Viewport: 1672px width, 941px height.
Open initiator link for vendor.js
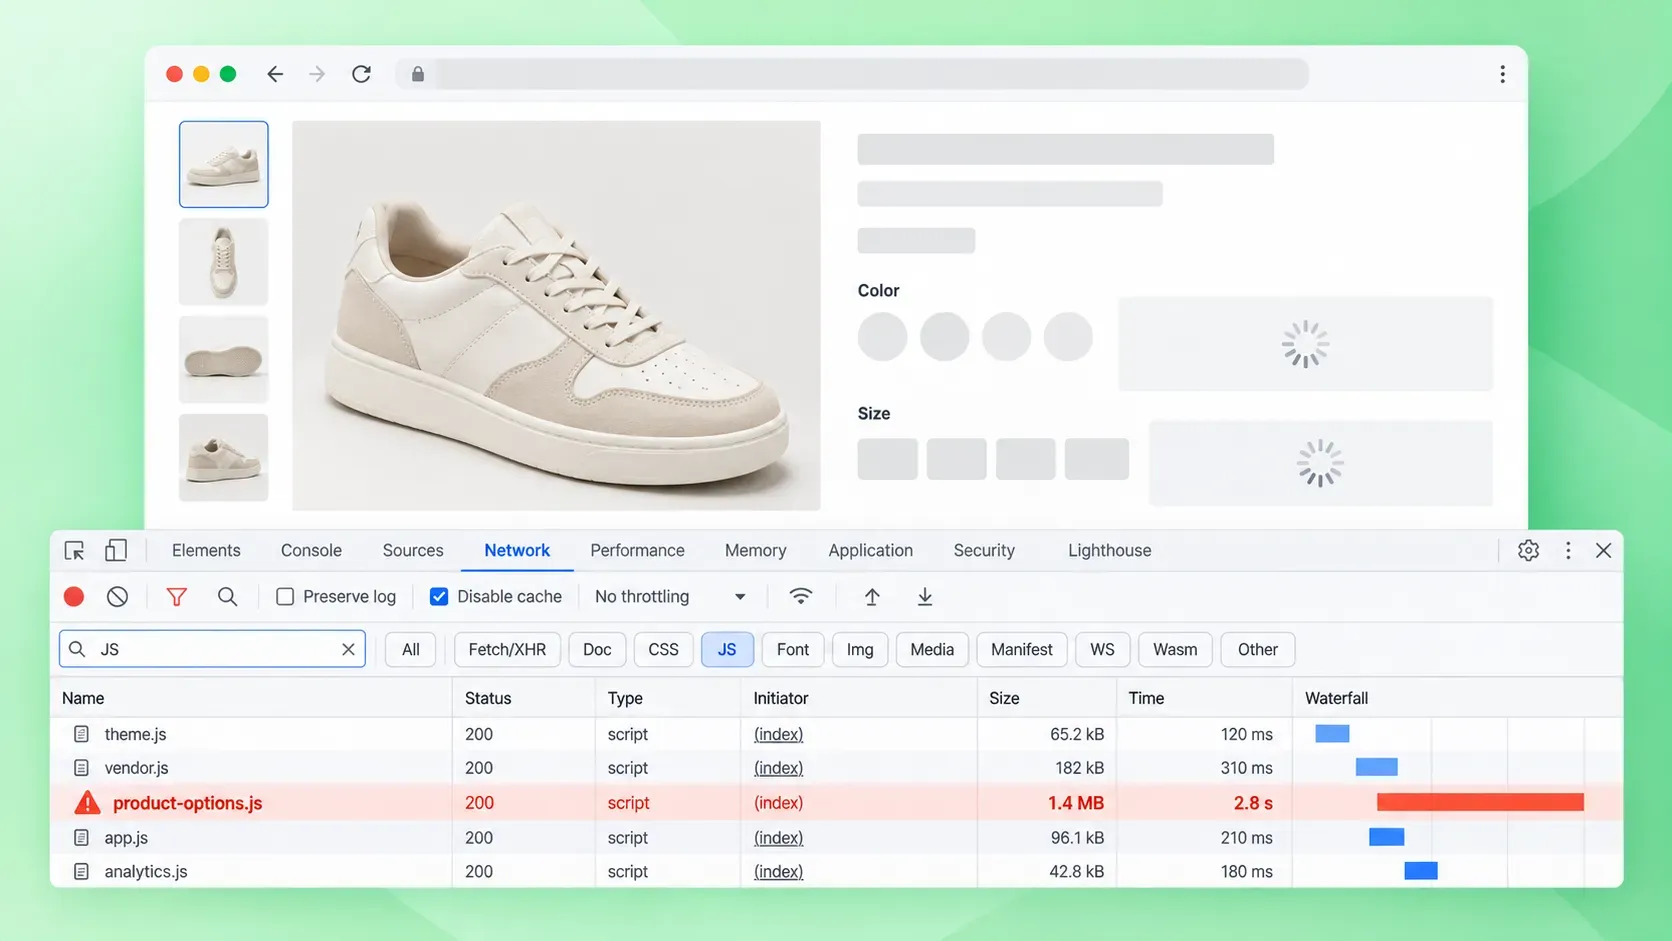(x=778, y=768)
